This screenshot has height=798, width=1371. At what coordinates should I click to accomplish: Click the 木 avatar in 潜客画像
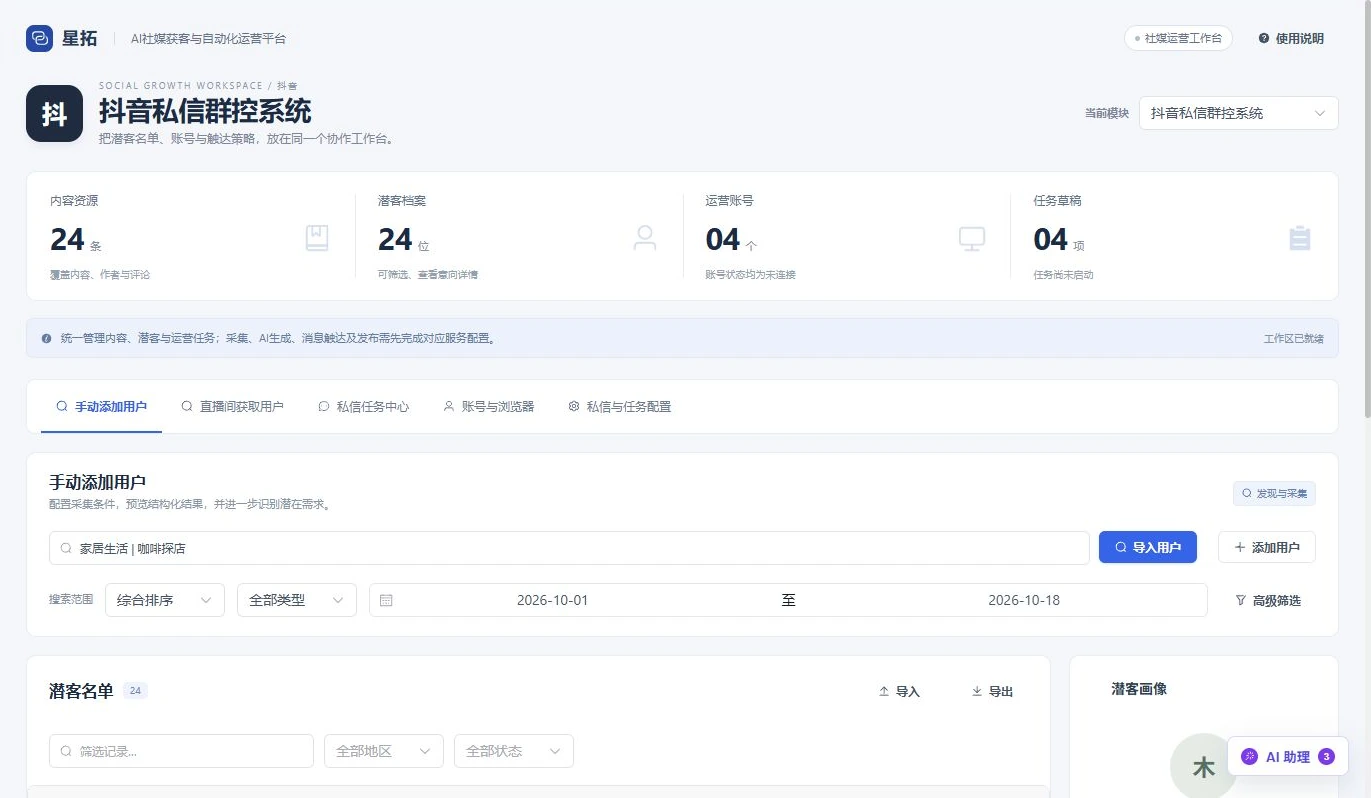1204,767
